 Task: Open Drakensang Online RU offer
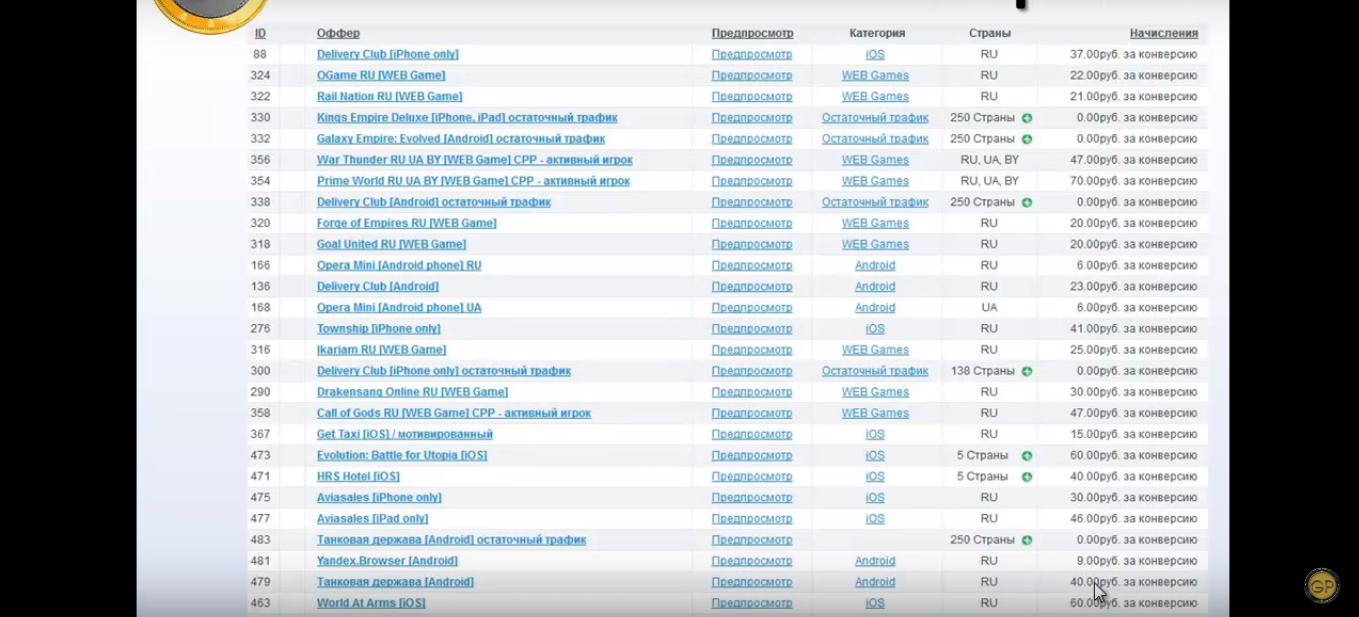[x=412, y=392]
